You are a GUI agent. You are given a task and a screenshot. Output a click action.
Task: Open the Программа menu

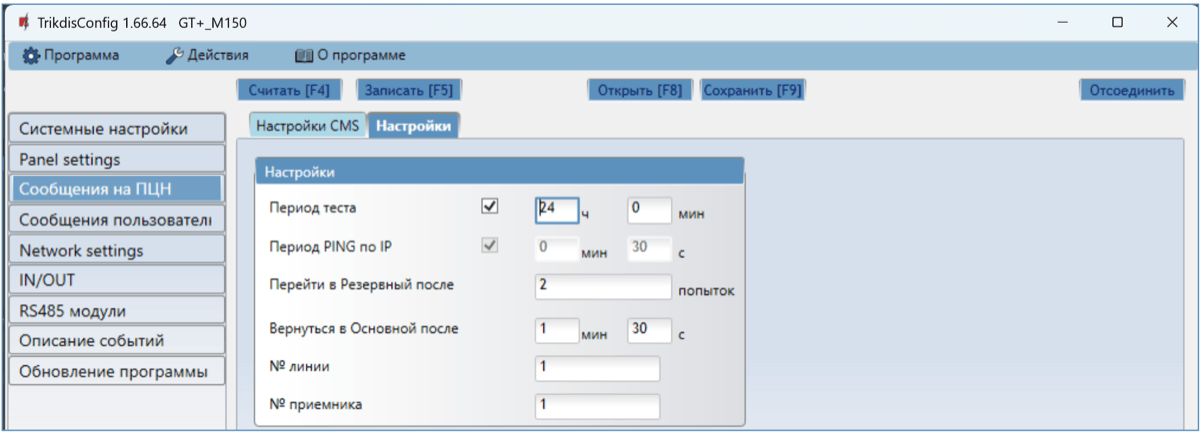click(x=71, y=55)
